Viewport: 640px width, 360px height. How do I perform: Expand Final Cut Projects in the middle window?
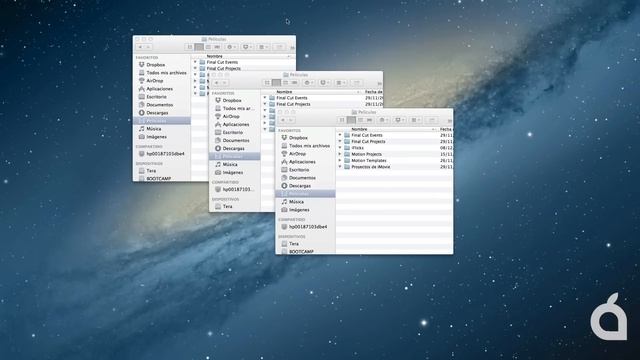pyautogui.click(x=264, y=104)
